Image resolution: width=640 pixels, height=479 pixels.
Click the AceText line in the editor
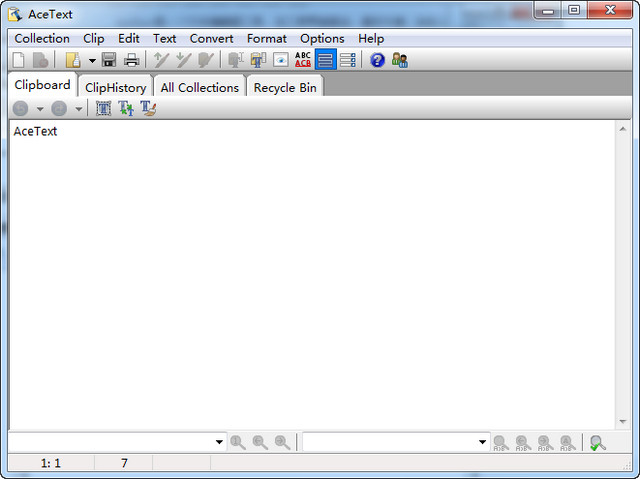click(x=36, y=131)
